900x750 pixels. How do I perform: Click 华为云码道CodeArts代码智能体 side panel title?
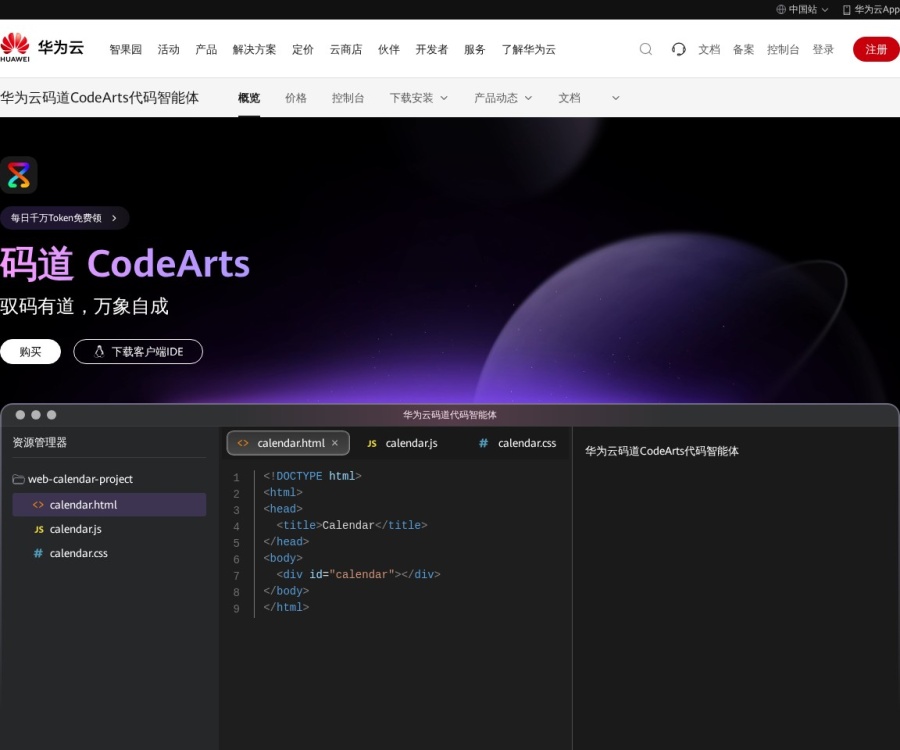pyautogui.click(x=662, y=451)
